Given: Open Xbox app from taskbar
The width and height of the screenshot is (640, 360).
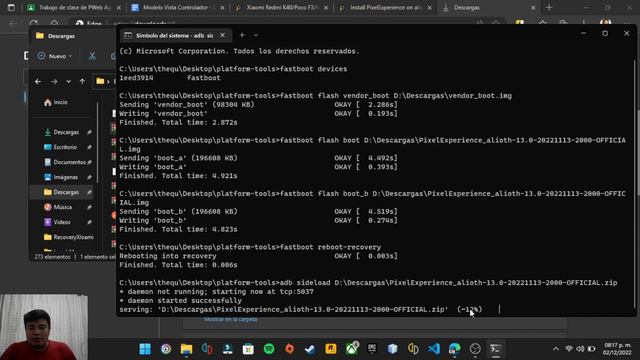Looking at the screenshot, I should [352, 349].
